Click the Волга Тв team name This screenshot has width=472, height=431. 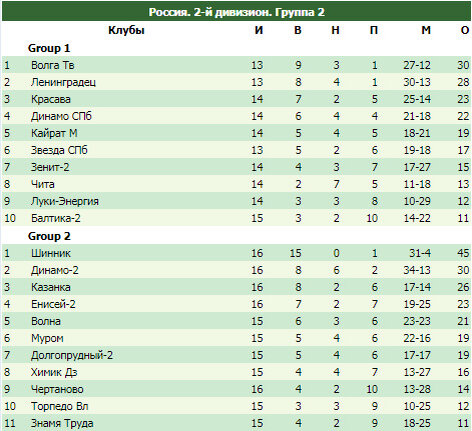[52, 65]
